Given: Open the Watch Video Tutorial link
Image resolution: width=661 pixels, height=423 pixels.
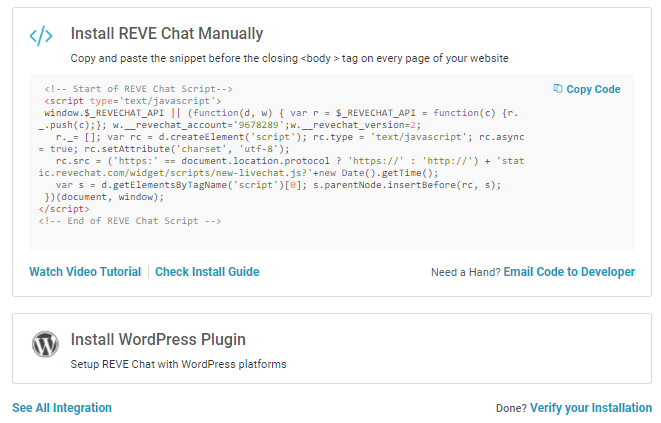Looking at the screenshot, I should (x=85, y=272).
